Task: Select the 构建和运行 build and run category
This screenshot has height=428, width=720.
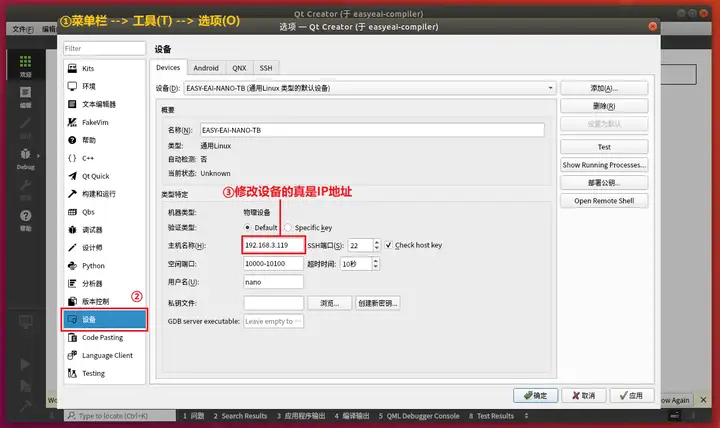Action: click(x=104, y=194)
